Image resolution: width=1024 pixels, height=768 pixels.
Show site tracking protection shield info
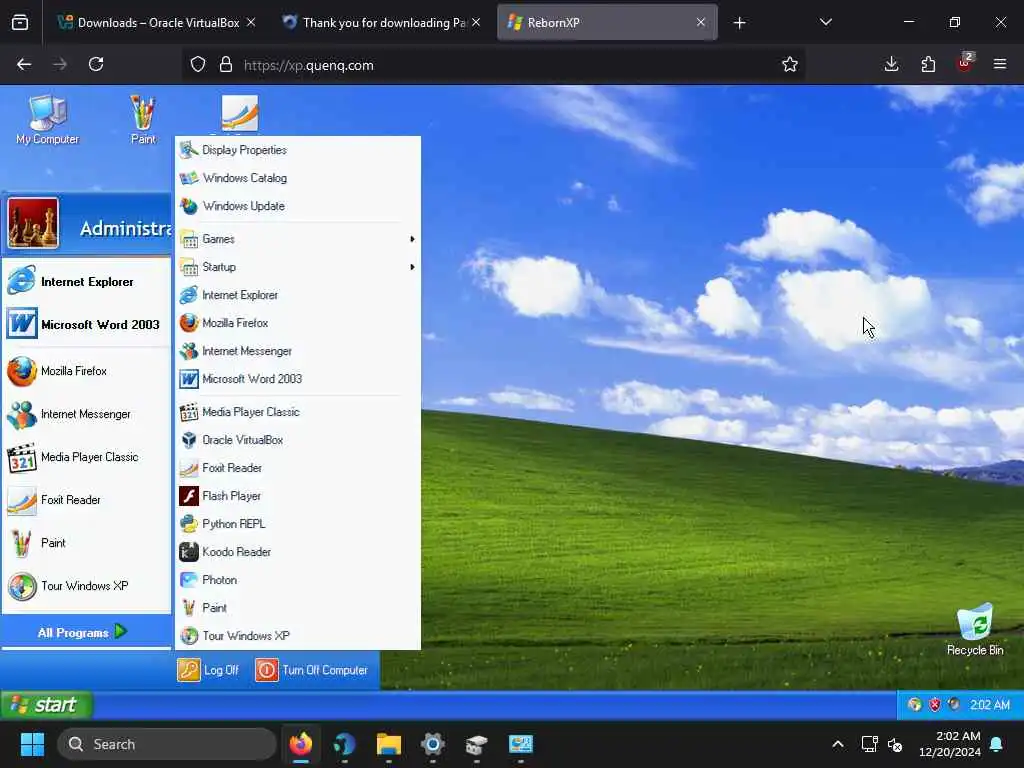tap(198, 64)
